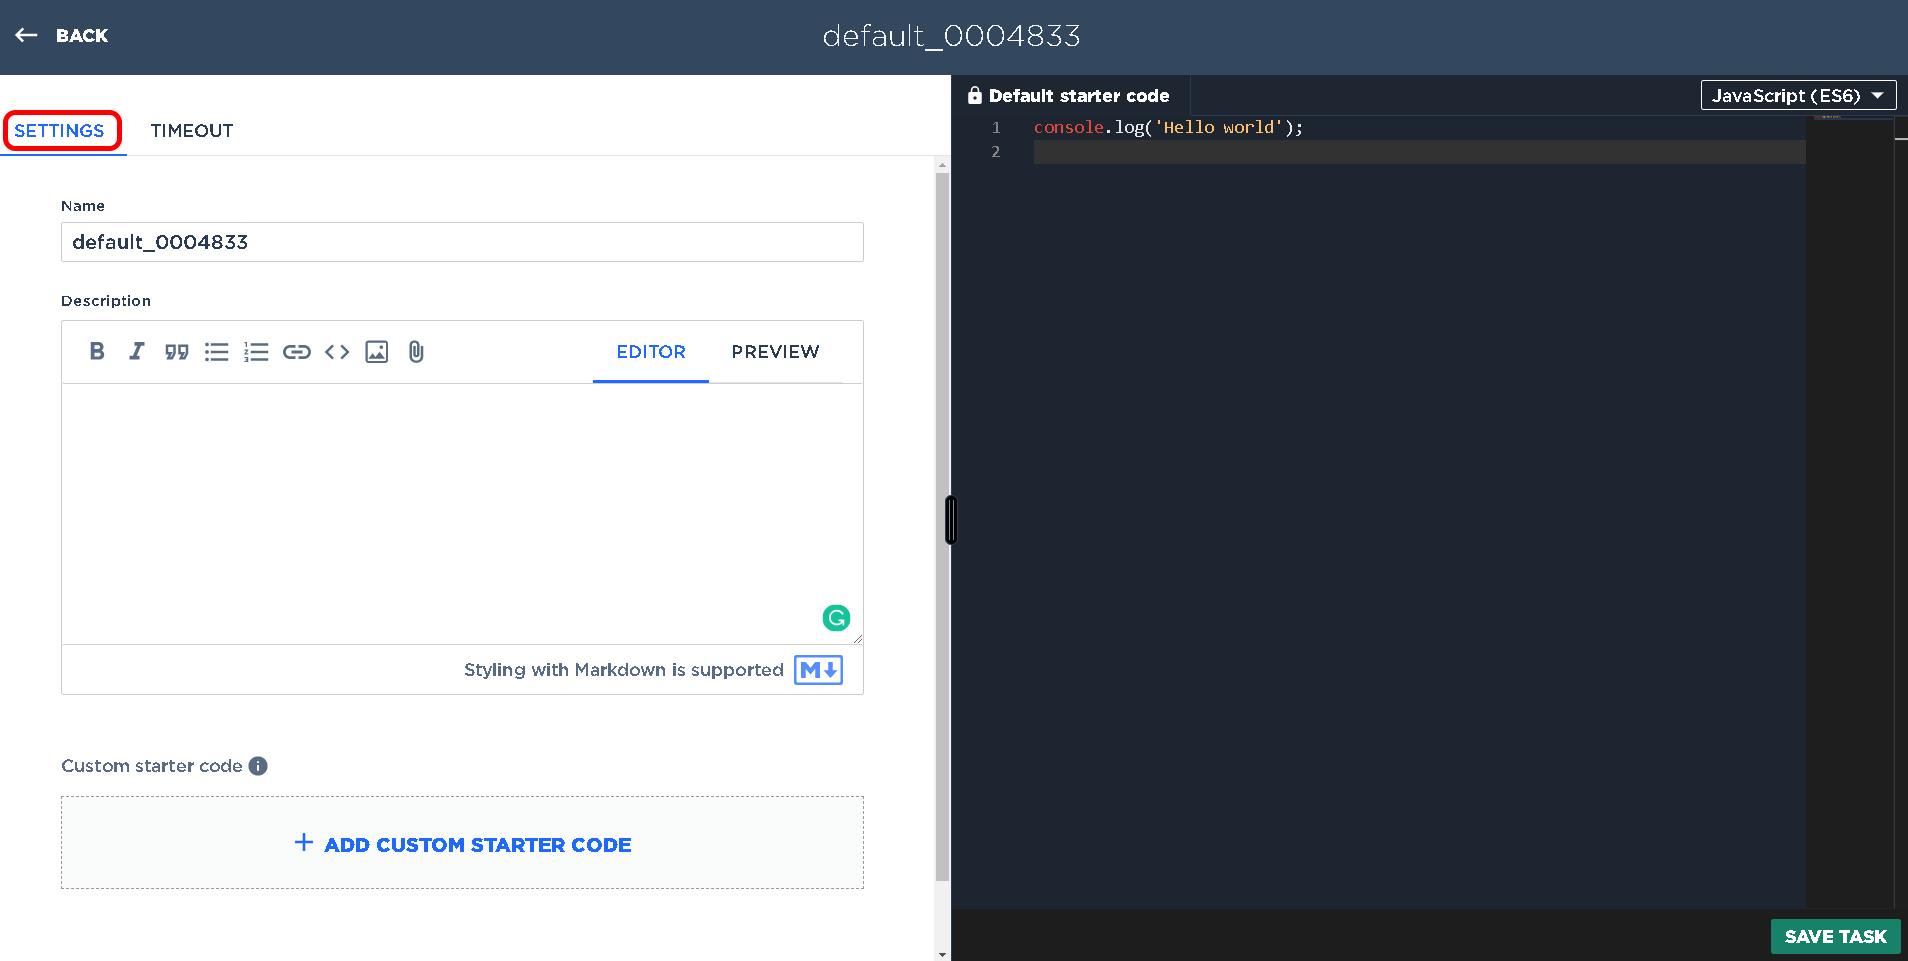Click the 'Styling with Markdown is supported' text

coord(624,670)
